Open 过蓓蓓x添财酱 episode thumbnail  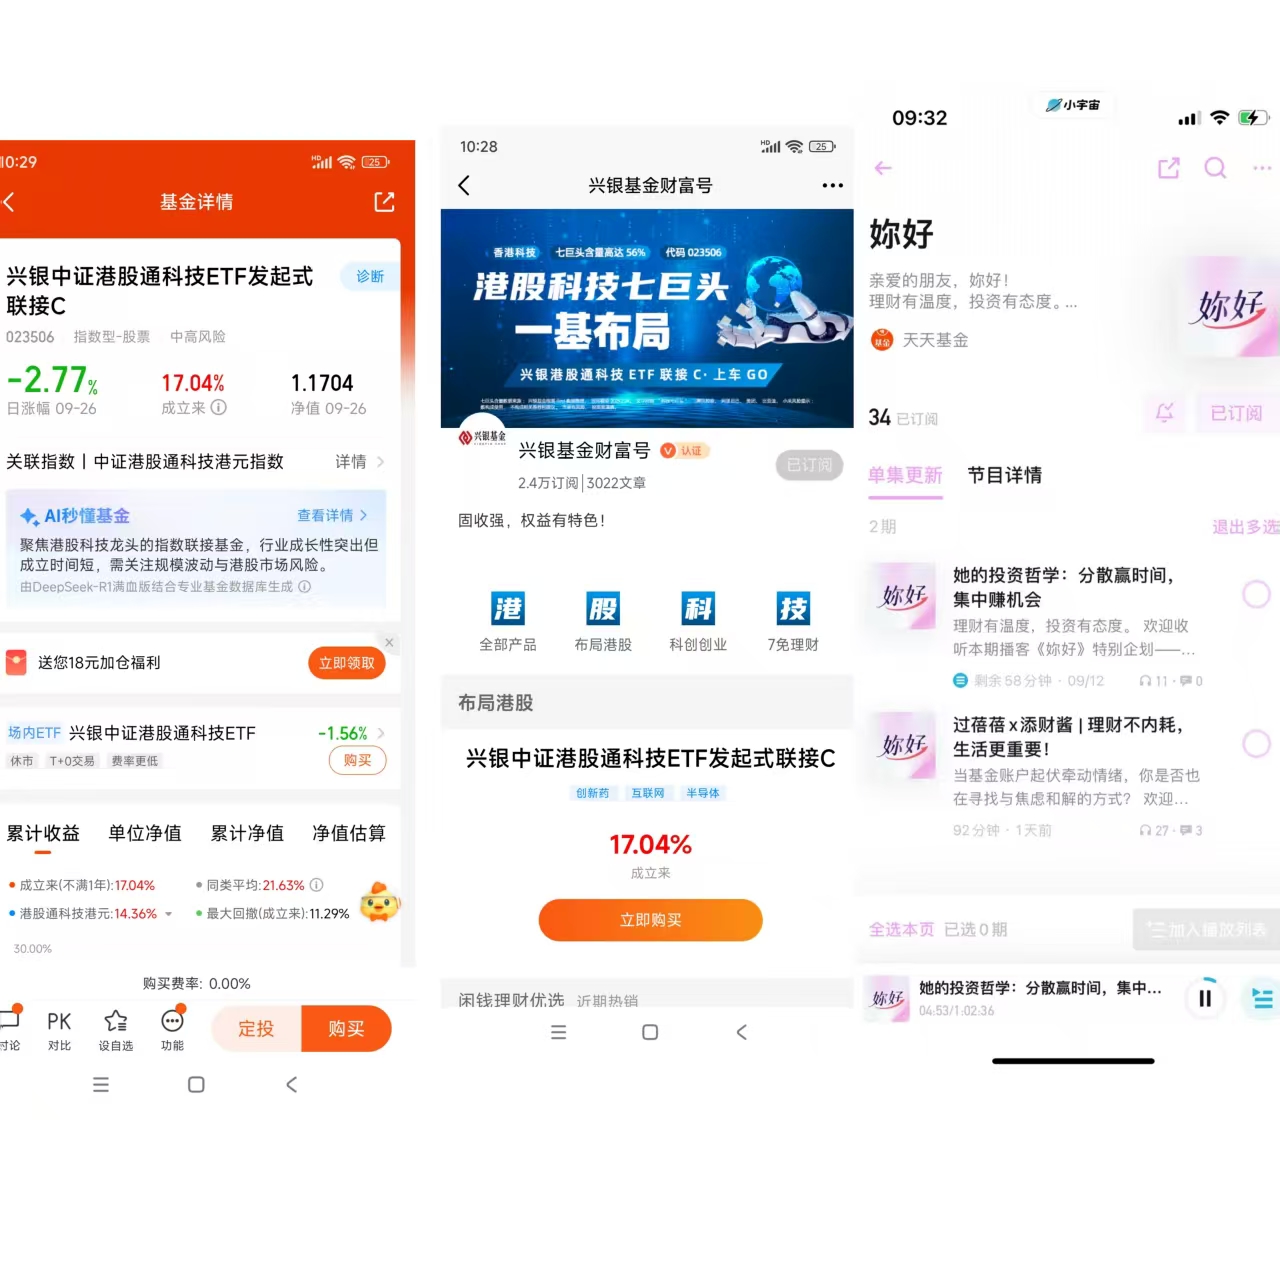click(x=903, y=746)
